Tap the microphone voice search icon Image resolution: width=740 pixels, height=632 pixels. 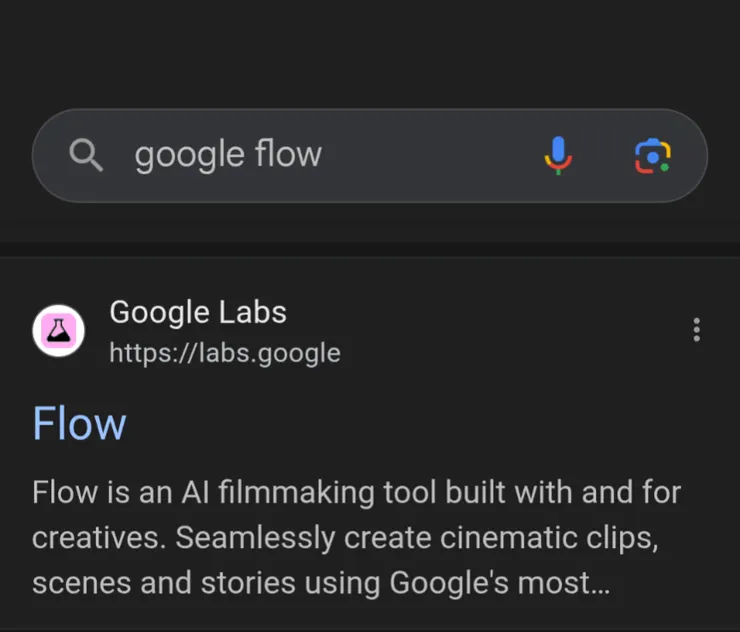click(558, 155)
